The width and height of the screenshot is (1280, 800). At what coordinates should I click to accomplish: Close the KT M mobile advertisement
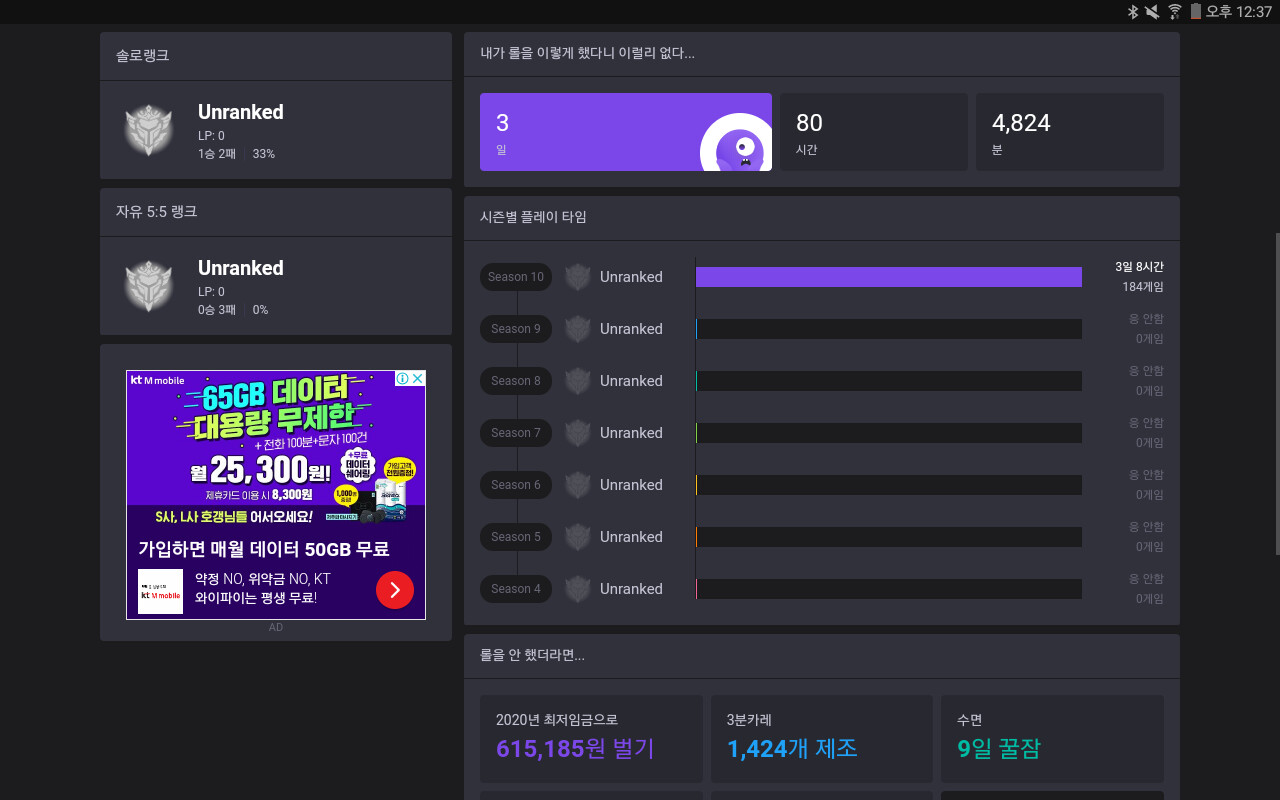[418, 379]
